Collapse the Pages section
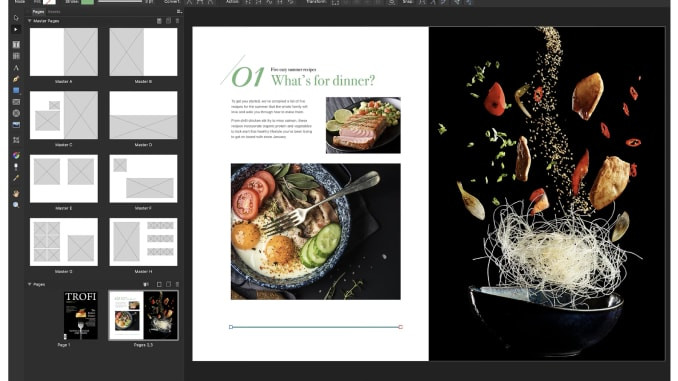Image resolution: width=678 pixels, height=381 pixels. point(29,284)
